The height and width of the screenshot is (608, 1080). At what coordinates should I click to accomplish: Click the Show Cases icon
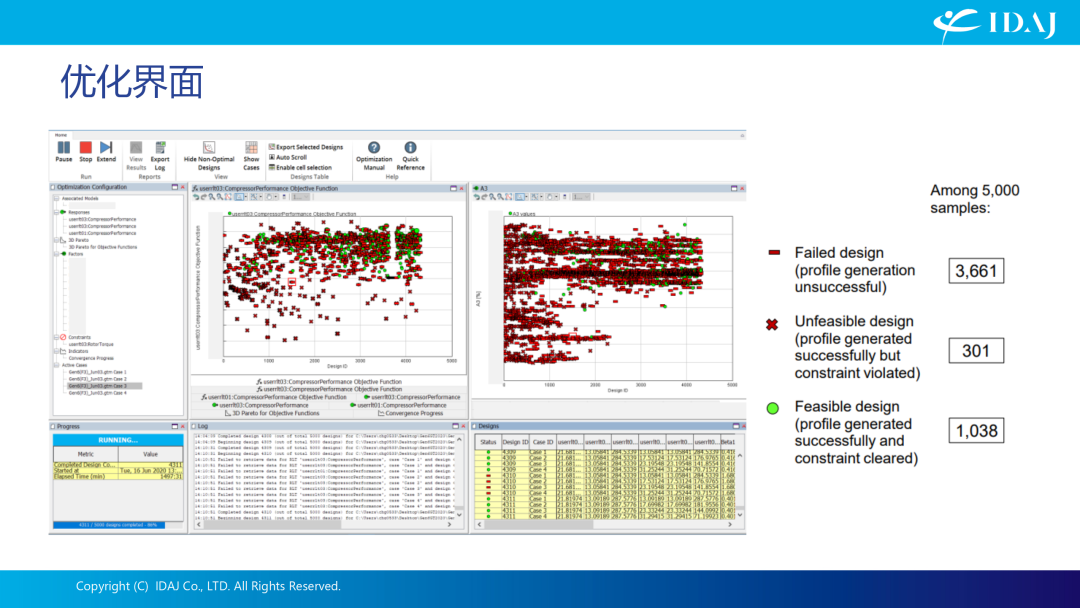251,156
